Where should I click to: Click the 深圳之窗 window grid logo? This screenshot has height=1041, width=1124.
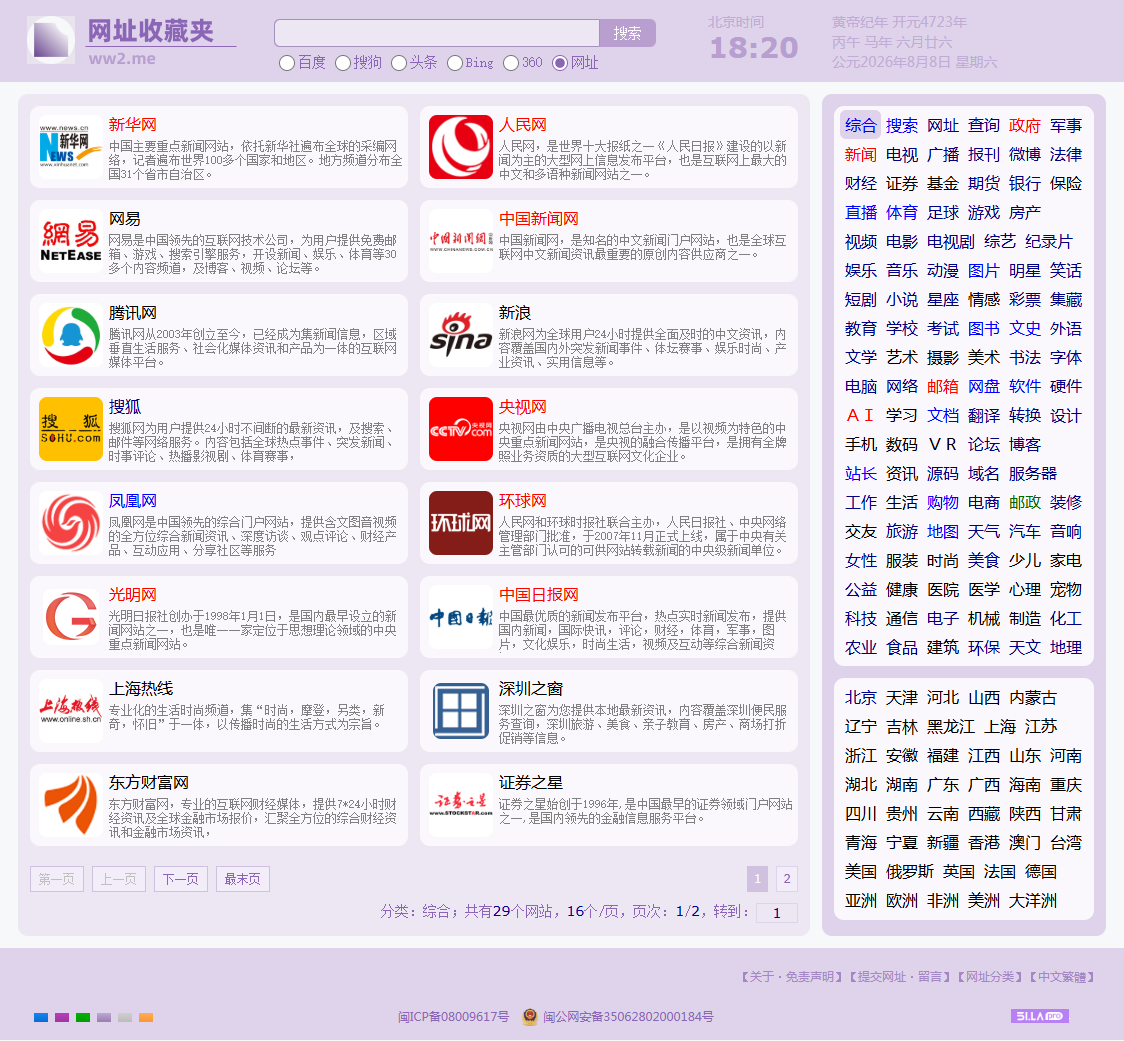pos(461,710)
